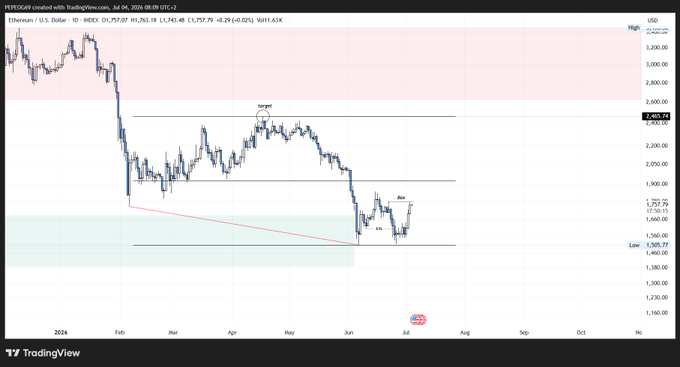Click the 1,560.00 price axis value
The height and width of the screenshot is (367, 680).
coord(657,236)
